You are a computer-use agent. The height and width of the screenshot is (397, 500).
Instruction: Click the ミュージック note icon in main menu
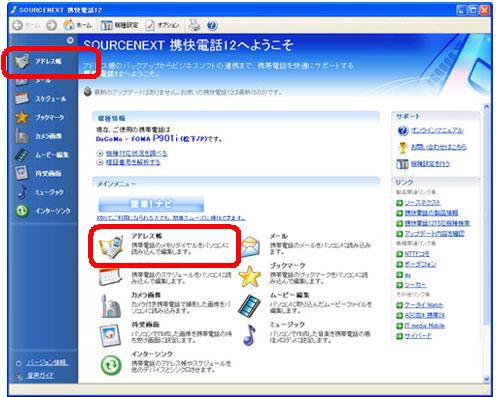[x=249, y=335]
